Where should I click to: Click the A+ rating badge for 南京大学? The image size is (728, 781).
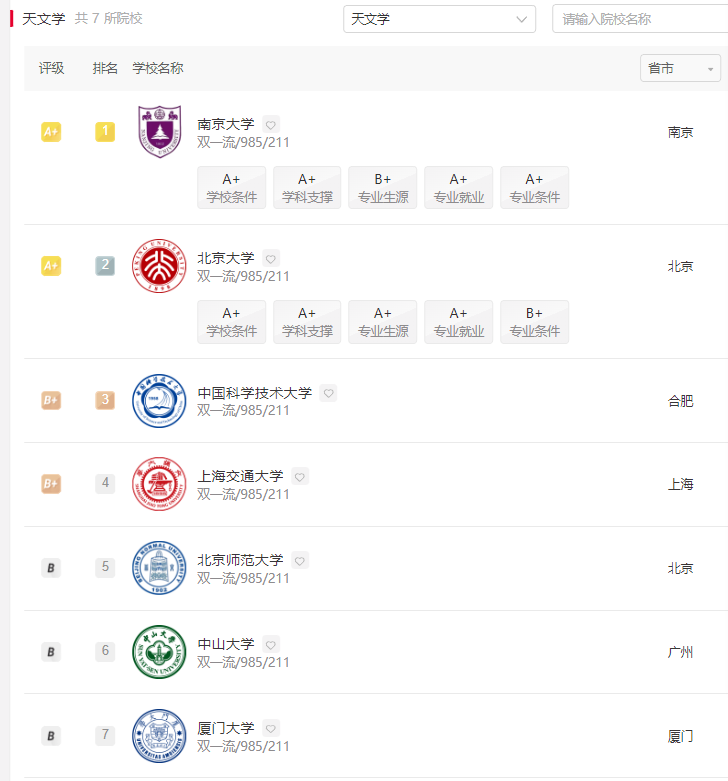pos(51,132)
